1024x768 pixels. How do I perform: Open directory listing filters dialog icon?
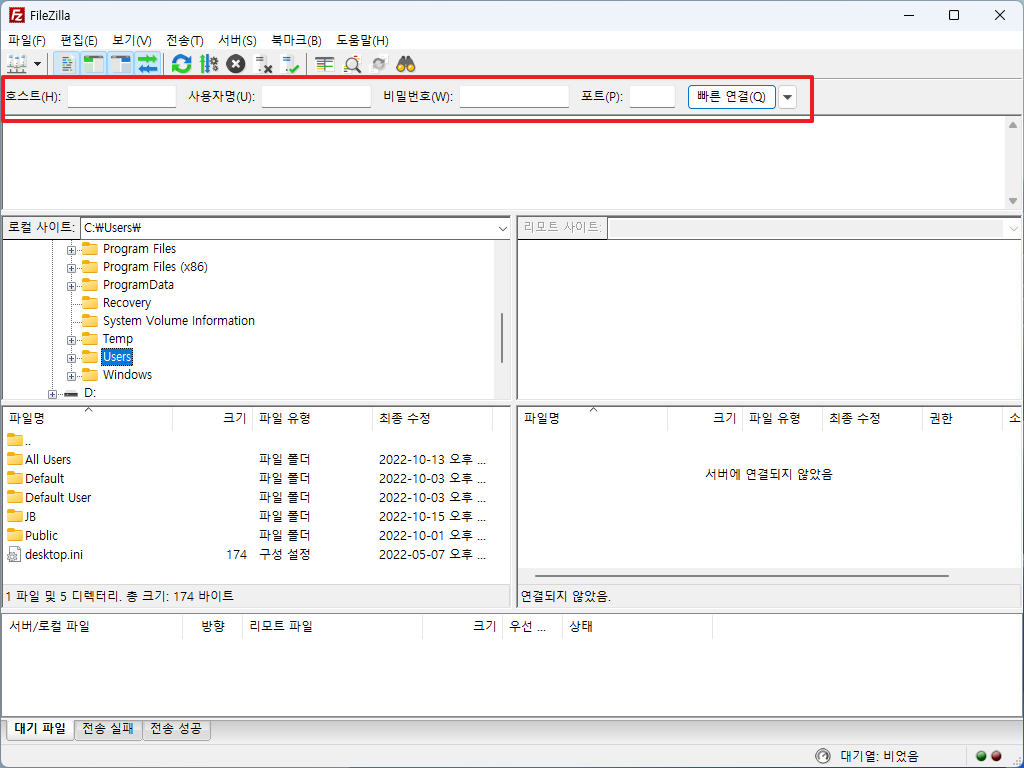pyautogui.click(x=325, y=64)
